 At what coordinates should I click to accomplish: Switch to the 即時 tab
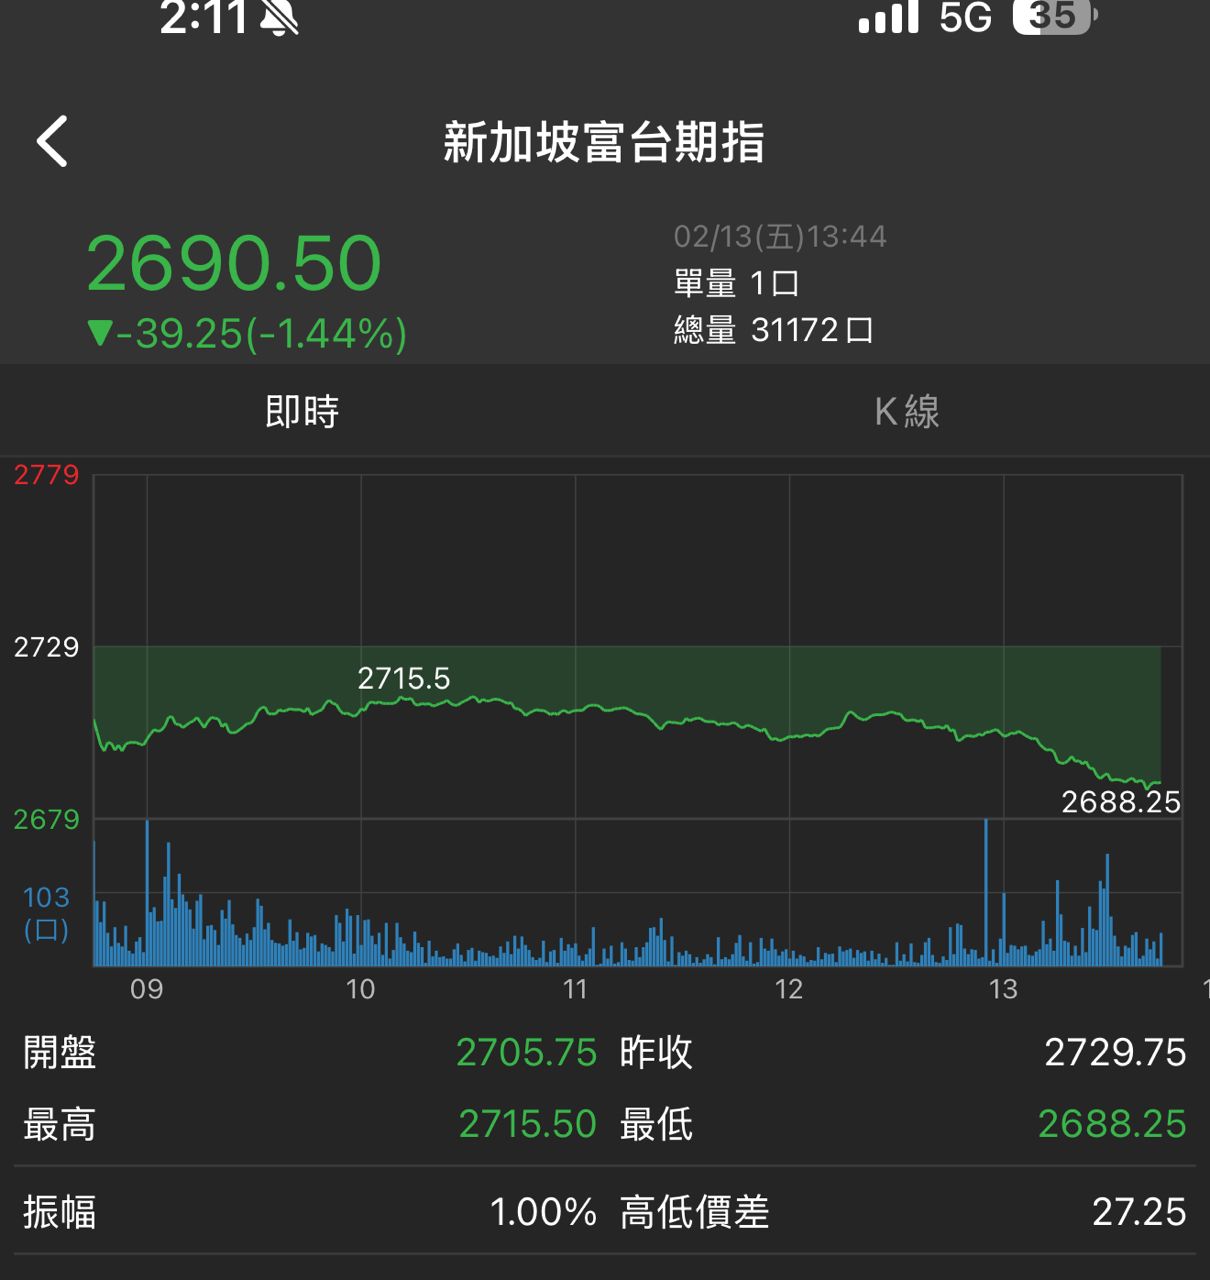tap(302, 411)
